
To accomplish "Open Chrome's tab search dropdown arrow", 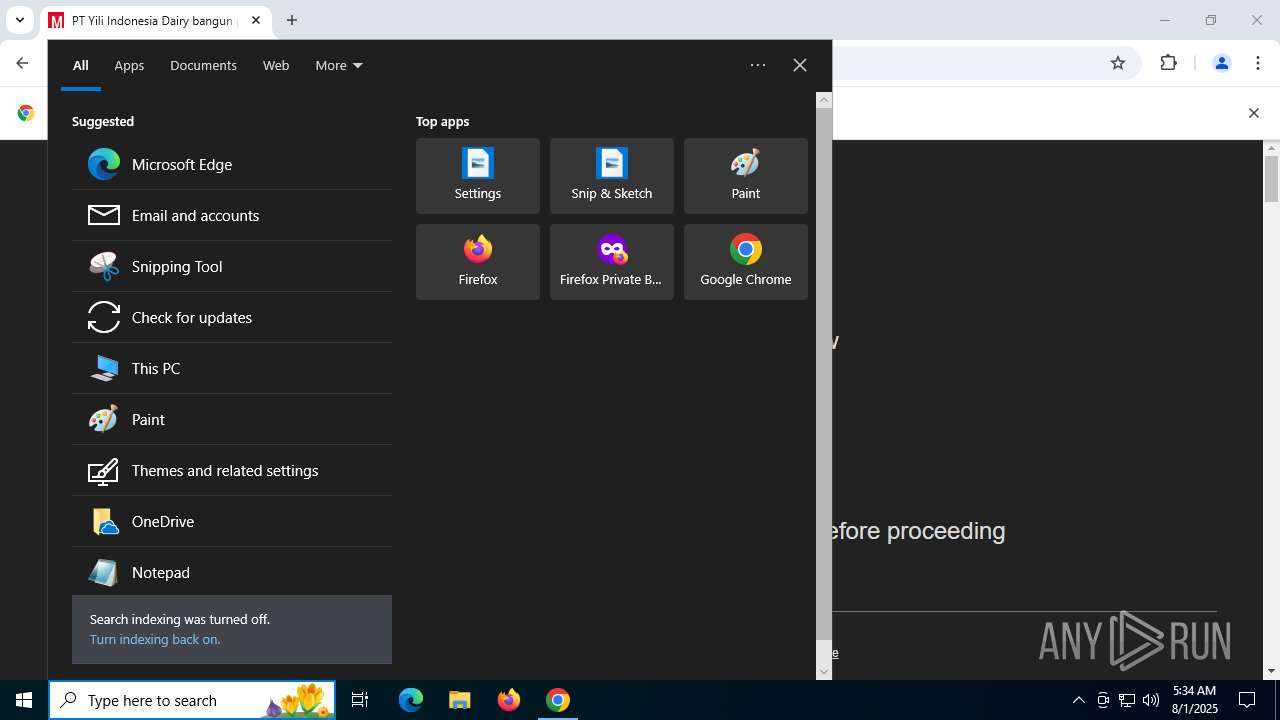I will tap(19, 20).
